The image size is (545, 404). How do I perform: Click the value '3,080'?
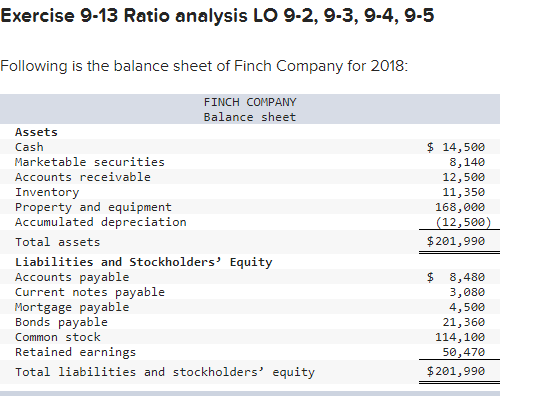(x=467, y=292)
